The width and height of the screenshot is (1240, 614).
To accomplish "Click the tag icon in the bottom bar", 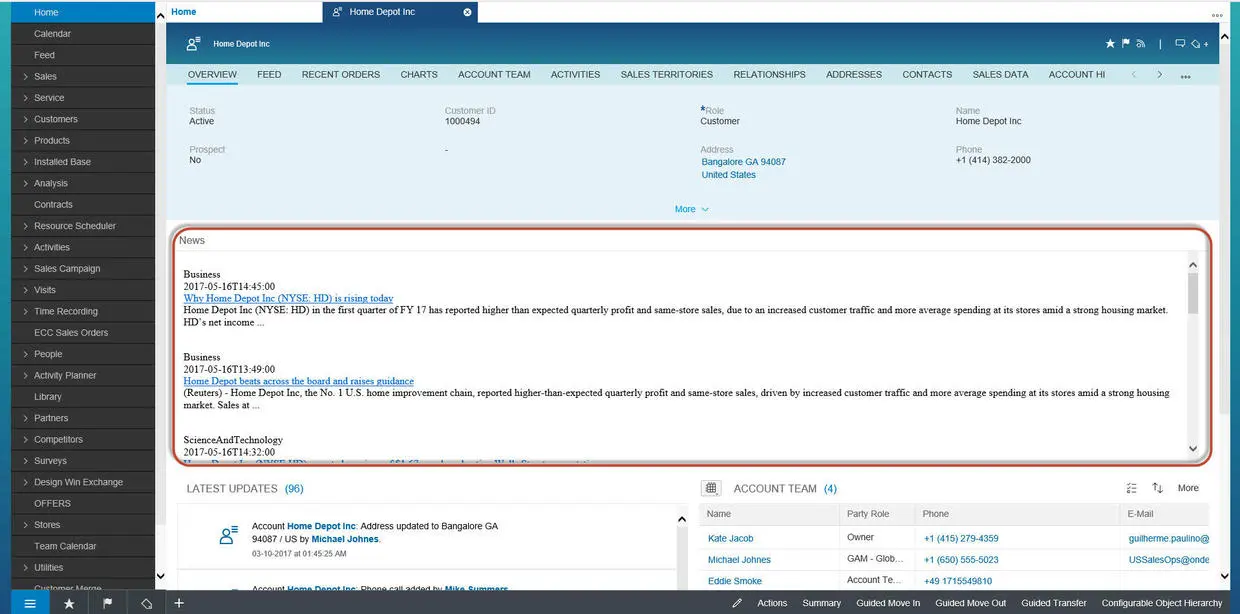I will (146, 603).
